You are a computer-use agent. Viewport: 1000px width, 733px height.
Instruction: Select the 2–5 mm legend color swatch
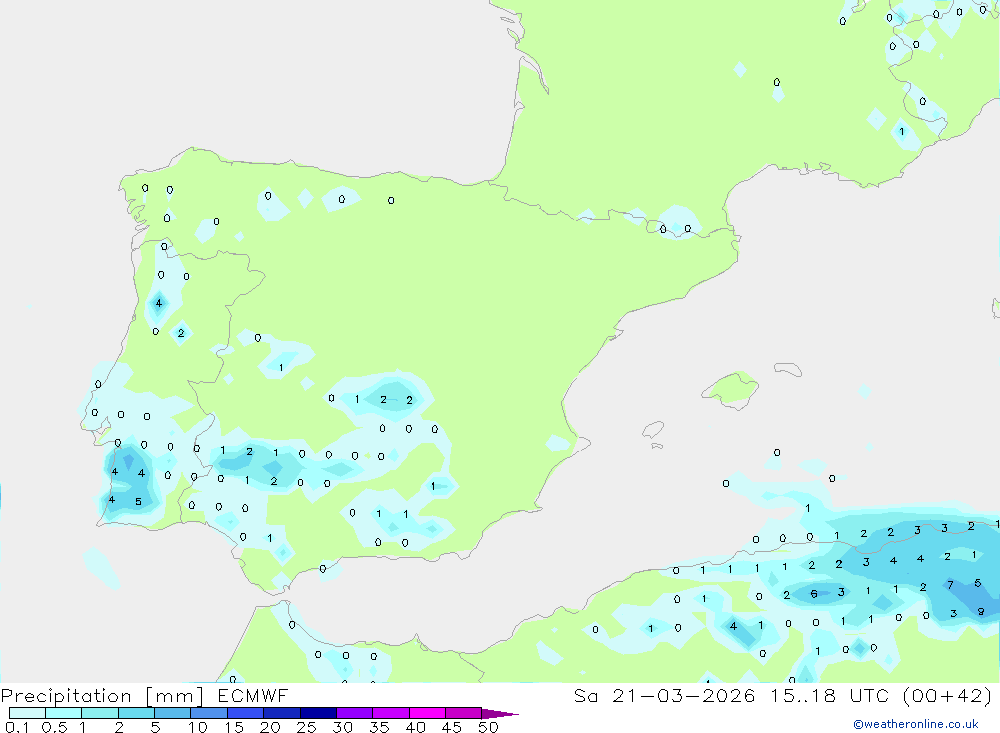coord(136,713)
